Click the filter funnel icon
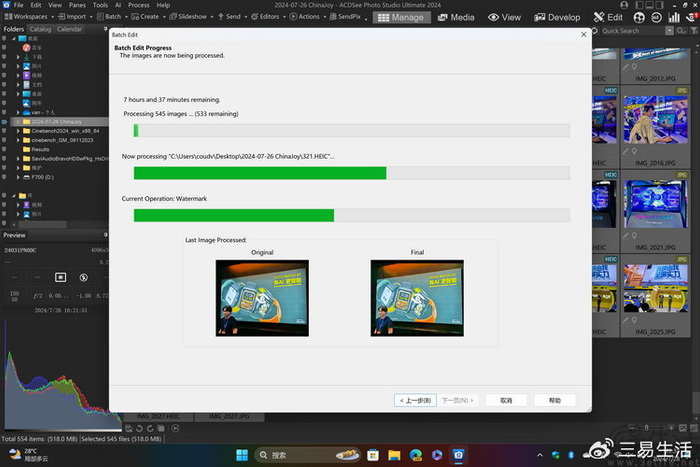This screenshot has width=700, height=467. pyautogui.click(x=694, y=31)
